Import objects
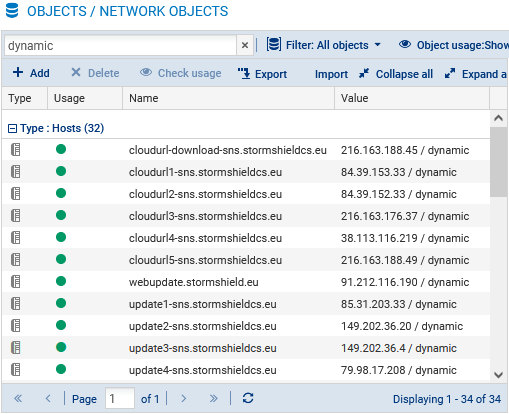The image size is (509, 414). tap(331, 74)
